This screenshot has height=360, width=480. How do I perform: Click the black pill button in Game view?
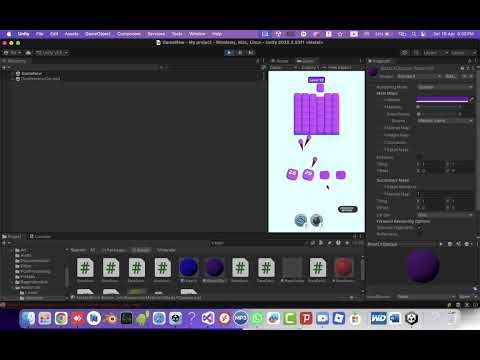click(x=348, y=209)
